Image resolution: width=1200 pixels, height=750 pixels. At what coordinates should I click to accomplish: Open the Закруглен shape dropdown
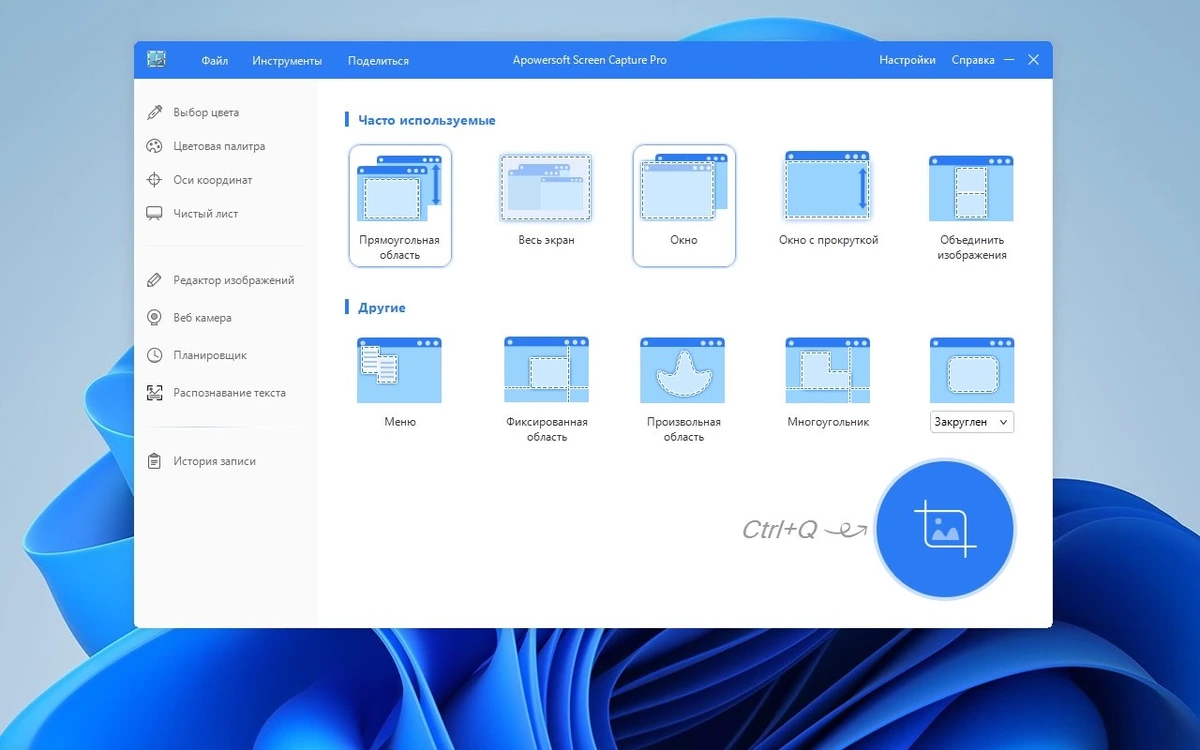[x=972, y=422]
